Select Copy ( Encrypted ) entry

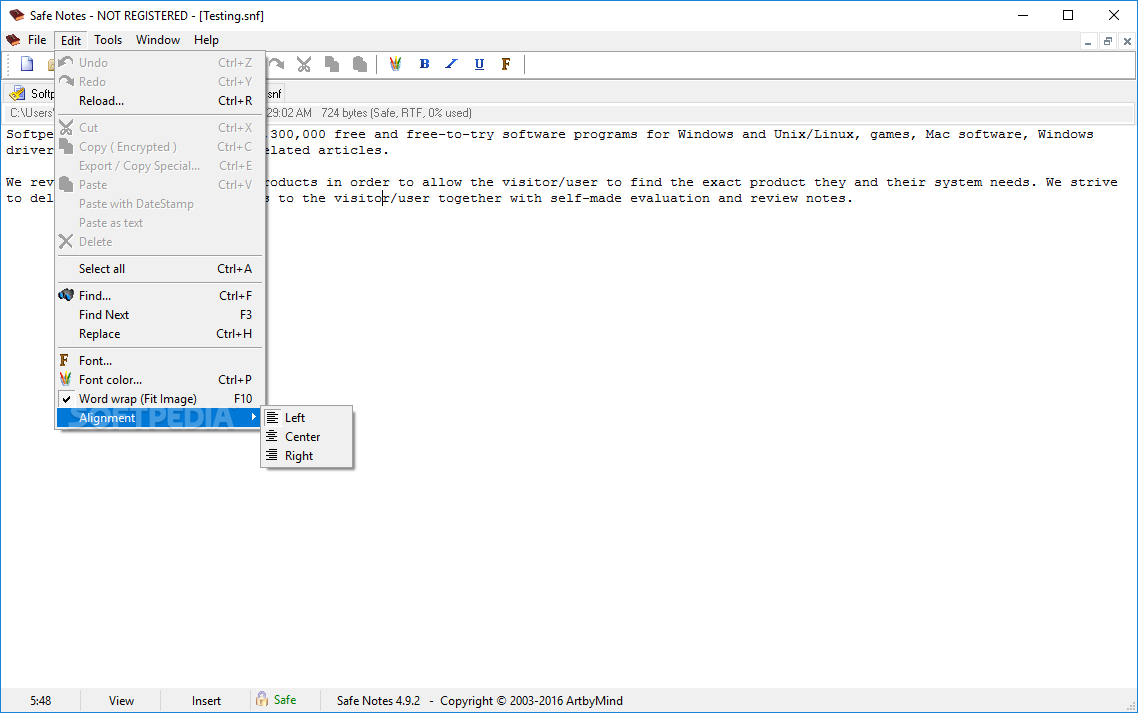pyautogui.click(x=160, y=147)
